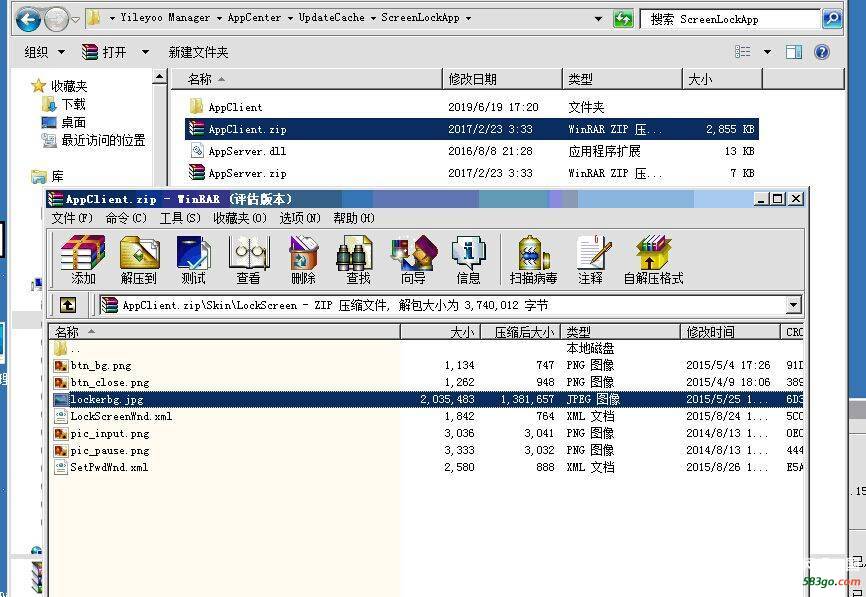Screen dimensions: 866x597
Task: Click the sidebar scrollbar up arrow
Action: [x=159, y=77]
